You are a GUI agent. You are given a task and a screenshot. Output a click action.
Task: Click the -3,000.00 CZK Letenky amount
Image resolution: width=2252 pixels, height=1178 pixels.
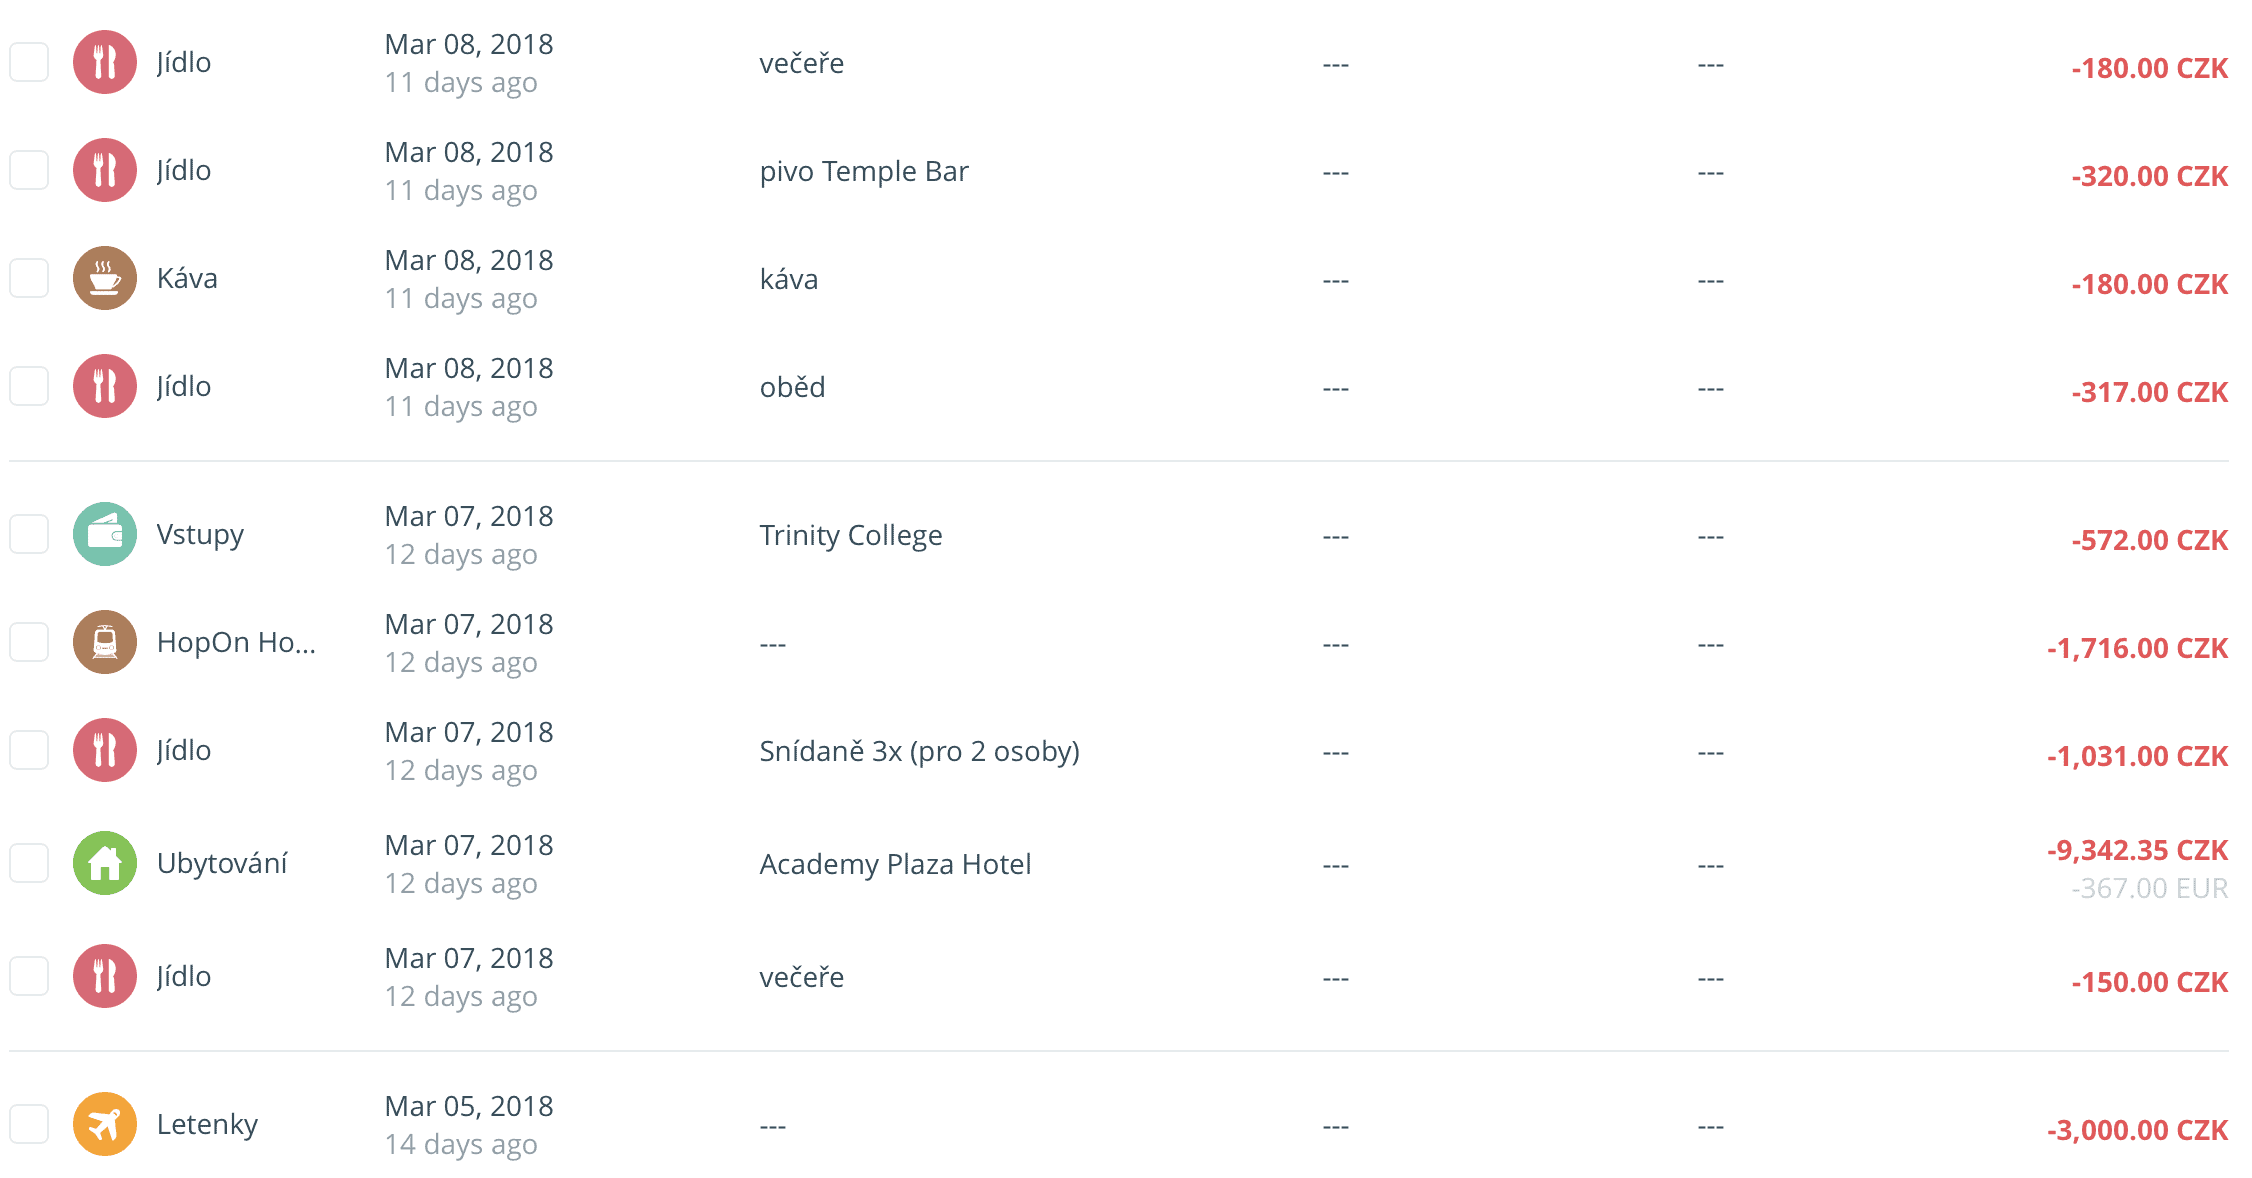(2137, 1131)
